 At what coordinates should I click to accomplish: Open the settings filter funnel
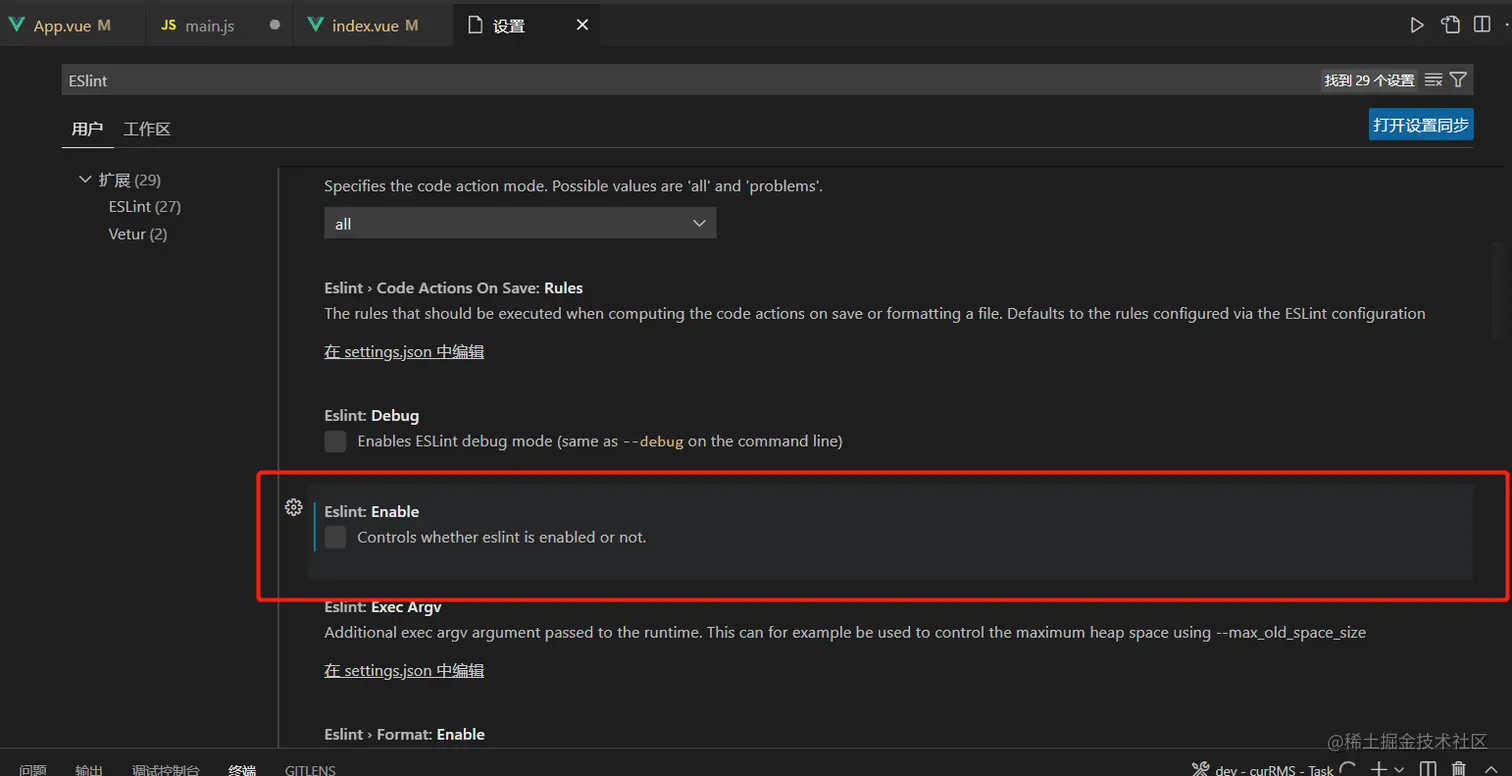tap(1458, 80)
